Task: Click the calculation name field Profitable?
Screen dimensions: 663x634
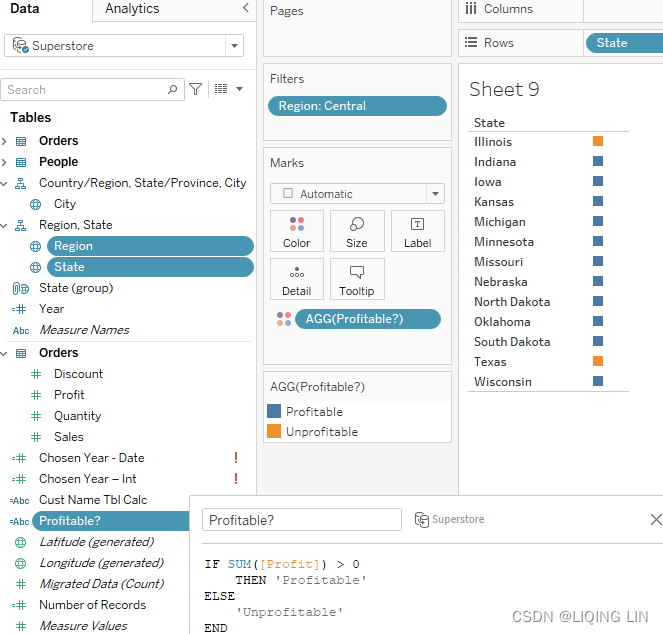Action: coord(301,520)
